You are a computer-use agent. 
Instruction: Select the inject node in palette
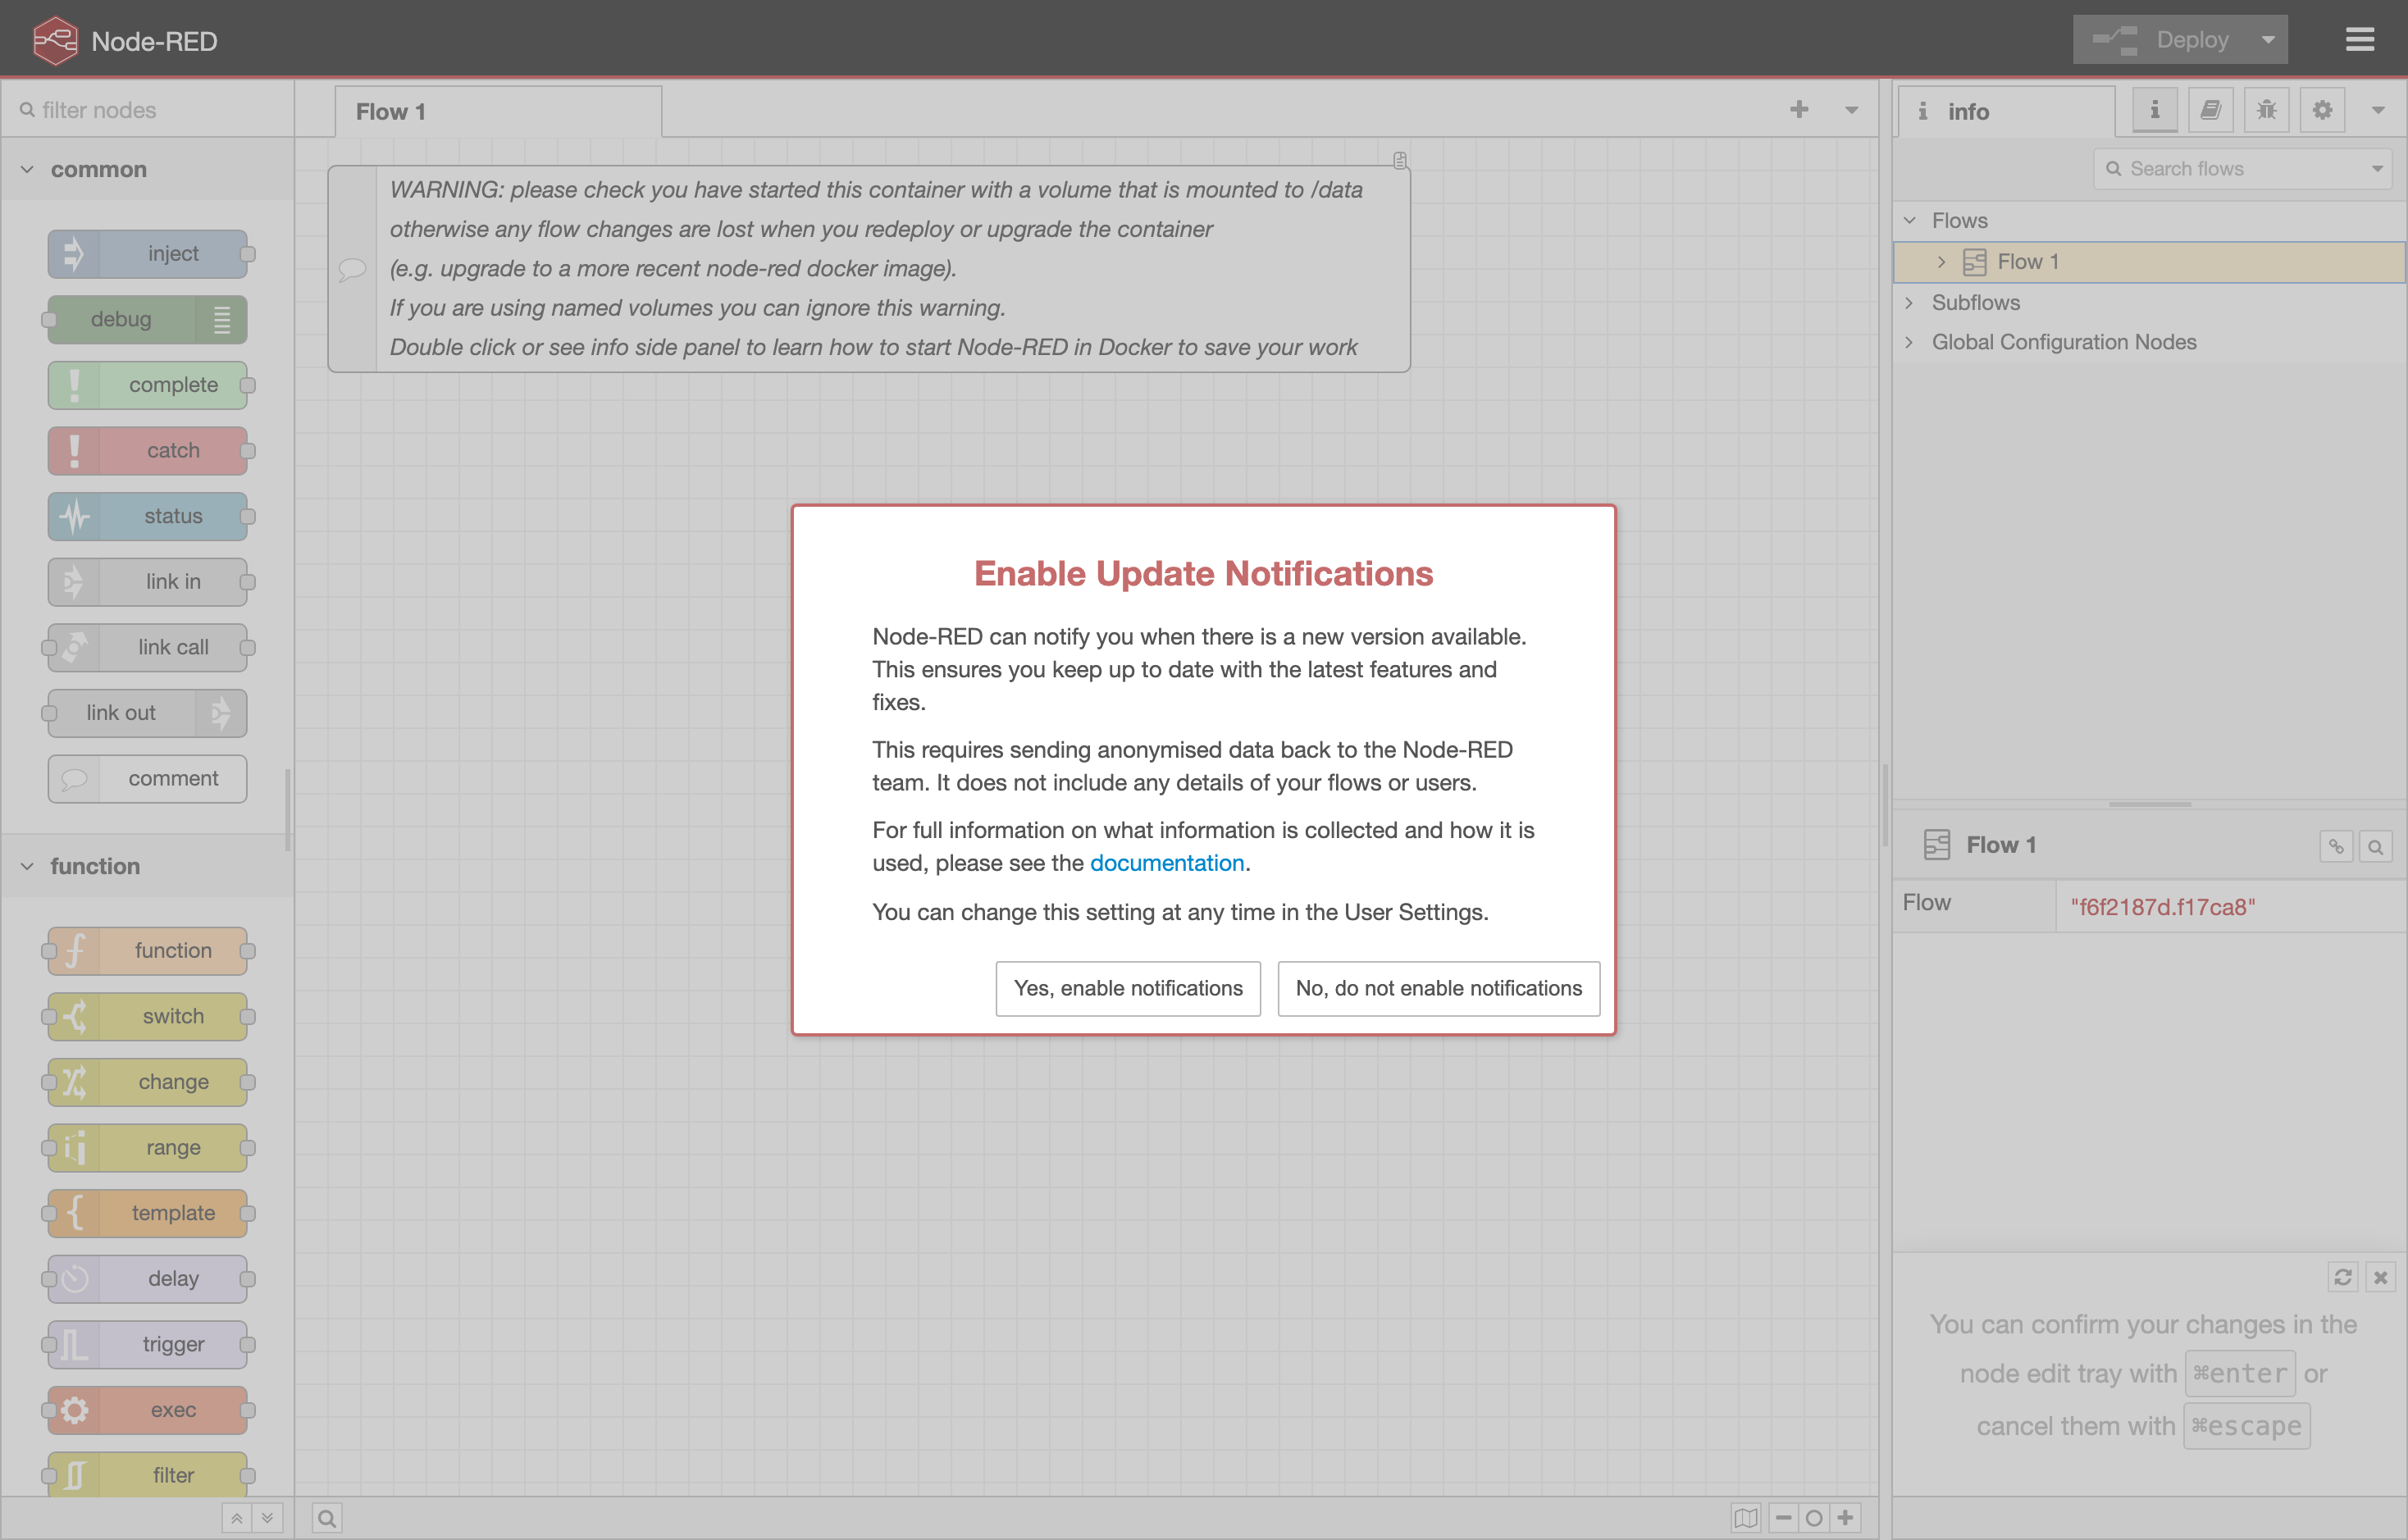coord(148,254)
